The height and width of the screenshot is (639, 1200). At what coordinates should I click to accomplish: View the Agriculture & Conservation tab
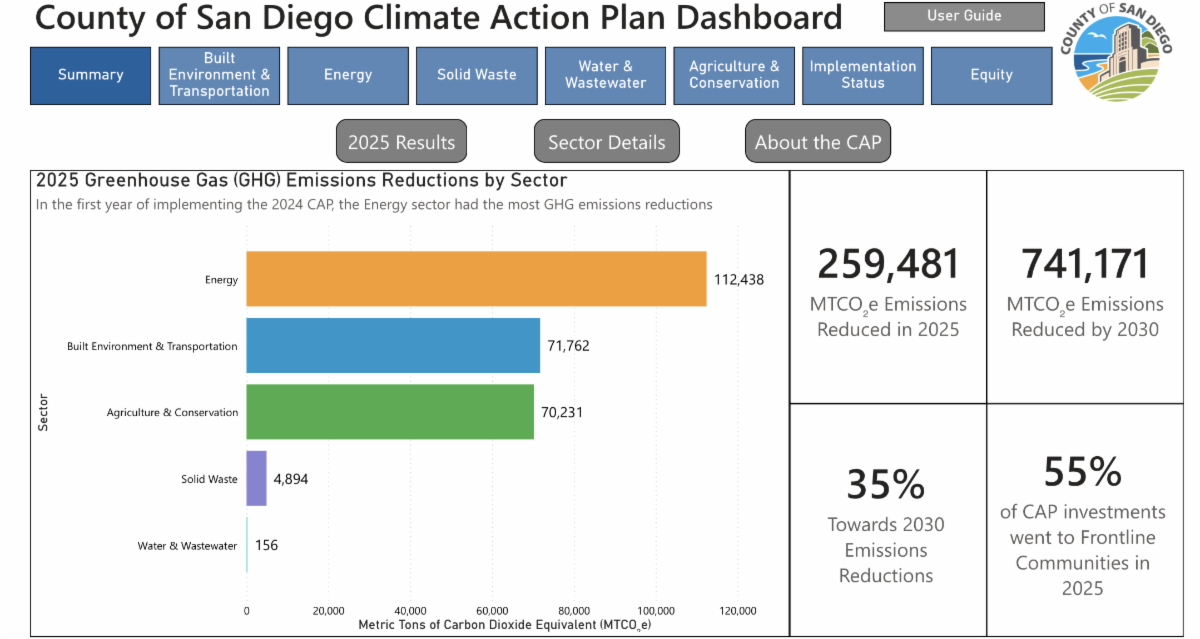pos(734,75)
